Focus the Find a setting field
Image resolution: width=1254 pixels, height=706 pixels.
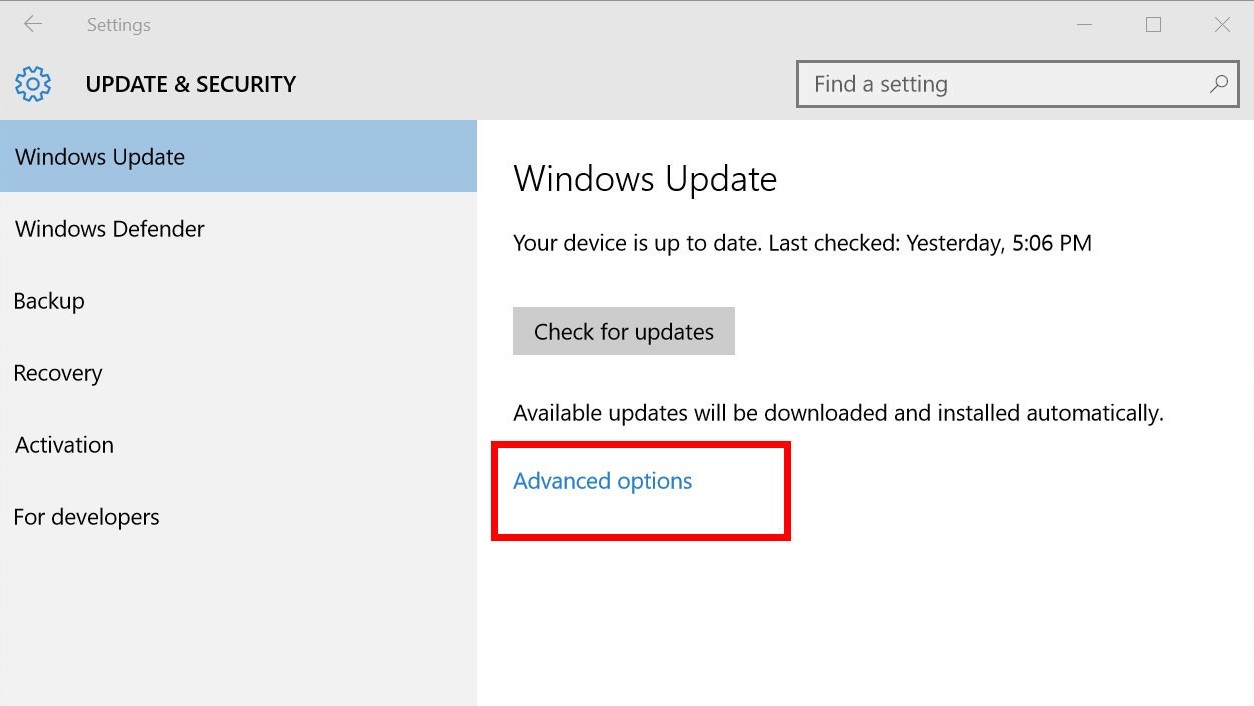[1017, 84]
